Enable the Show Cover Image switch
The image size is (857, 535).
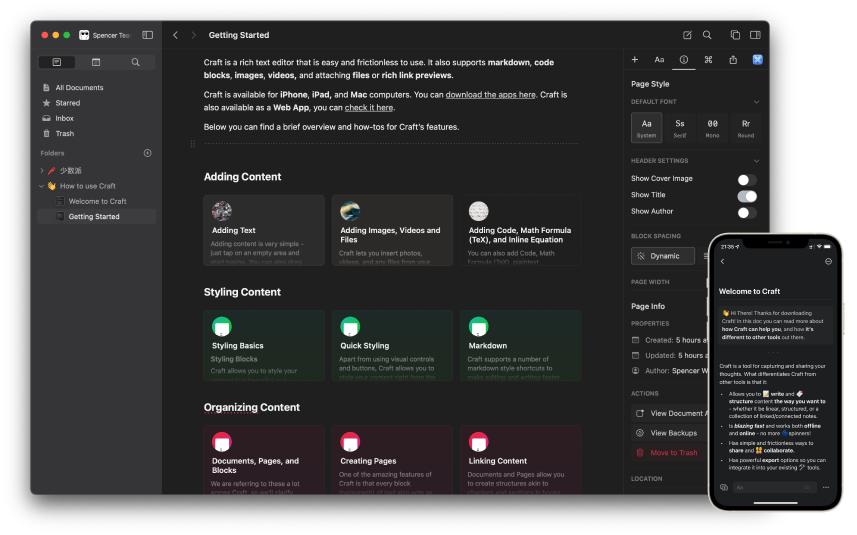click(x=747, y=180)
